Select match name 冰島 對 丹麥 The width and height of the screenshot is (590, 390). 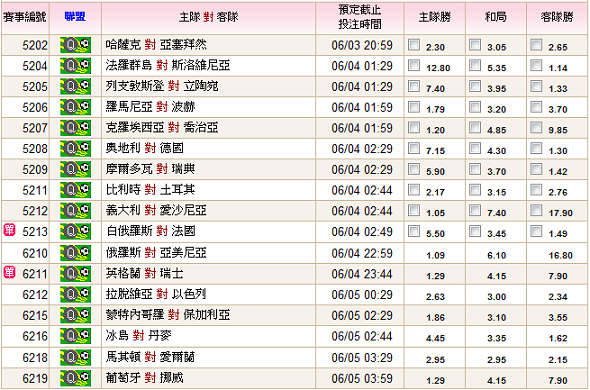(138, 335)
